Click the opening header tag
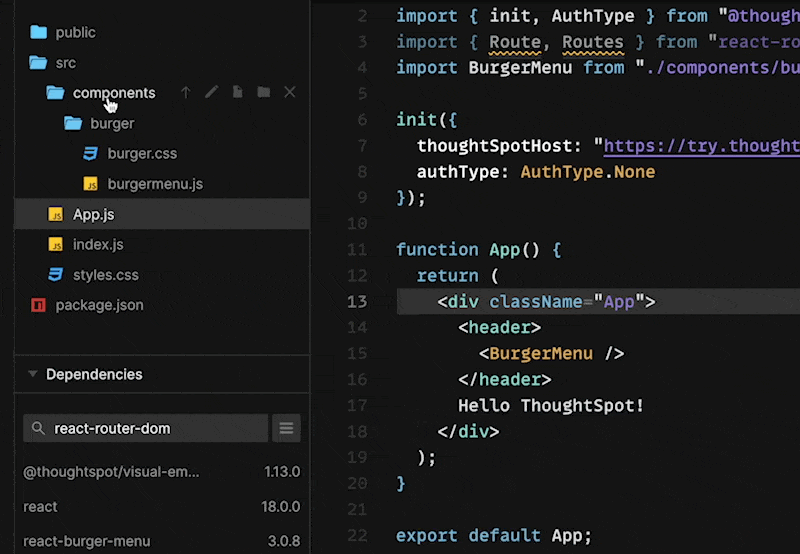The height and width of the screenshot is (554, 800). (x=499, y=328)
